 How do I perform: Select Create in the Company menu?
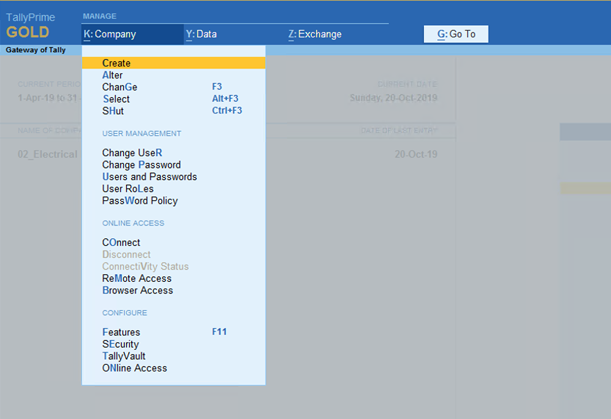(x=117, y=63)
